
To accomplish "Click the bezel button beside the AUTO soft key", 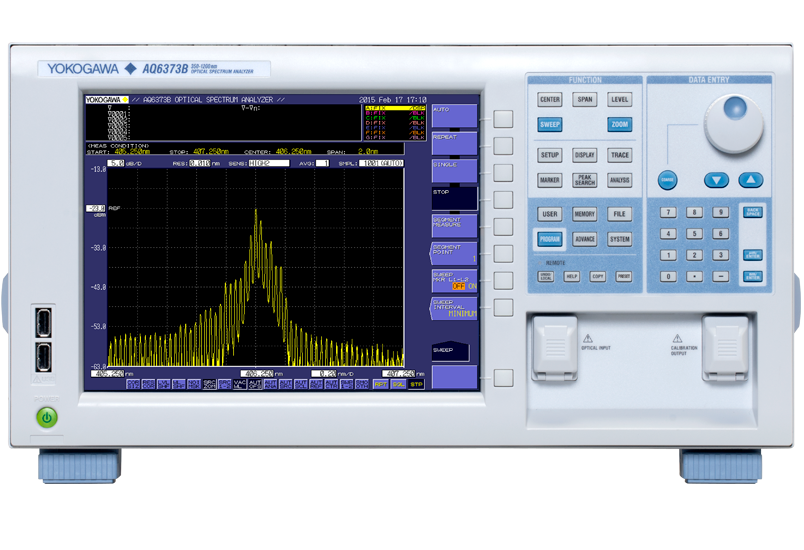I will [x=503, y=118].
